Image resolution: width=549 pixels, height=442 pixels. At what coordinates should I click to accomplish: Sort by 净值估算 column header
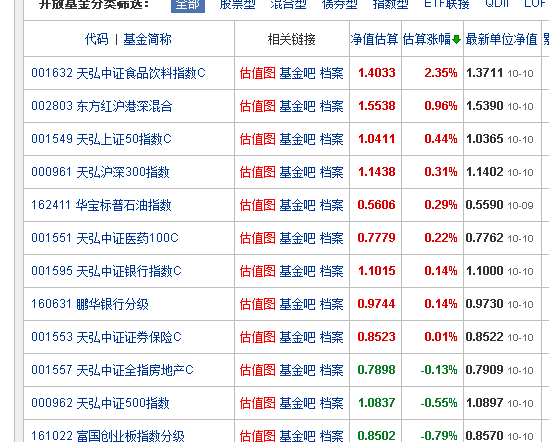[x=375, y=39]
